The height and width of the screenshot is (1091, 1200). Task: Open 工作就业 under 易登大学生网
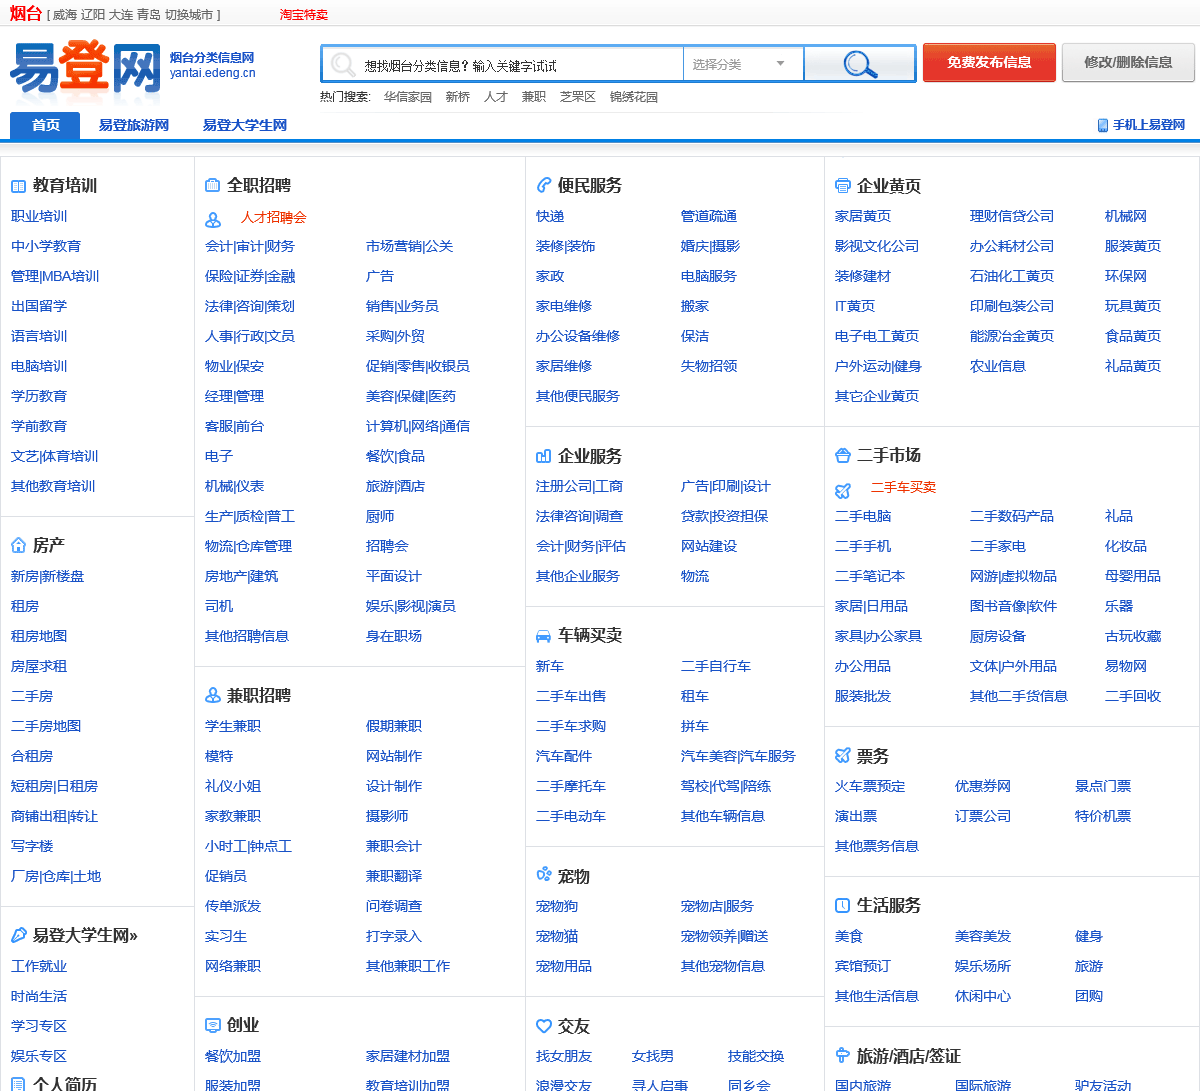click(x=39, y=966)
